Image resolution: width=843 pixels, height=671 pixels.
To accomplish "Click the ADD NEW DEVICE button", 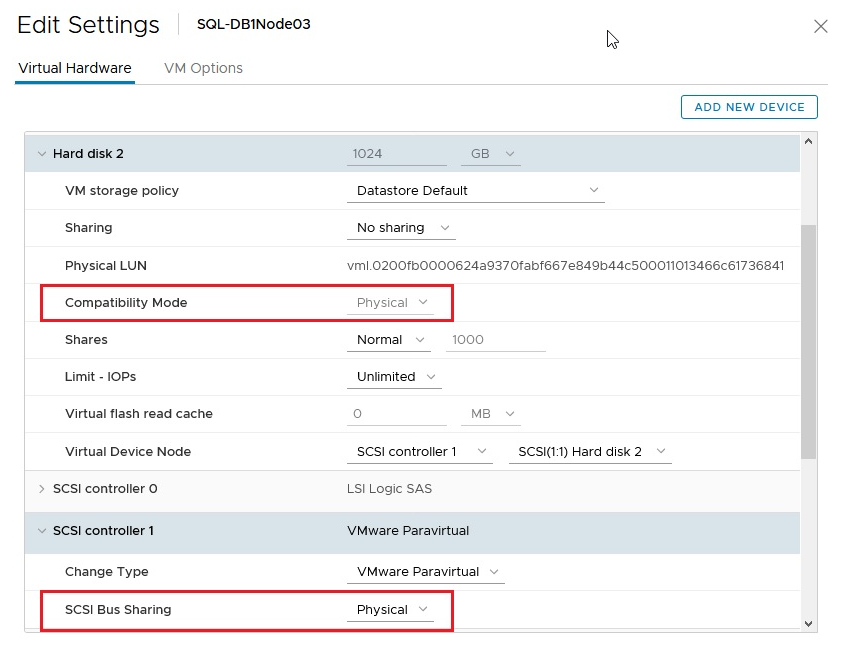I will [749, 107].
